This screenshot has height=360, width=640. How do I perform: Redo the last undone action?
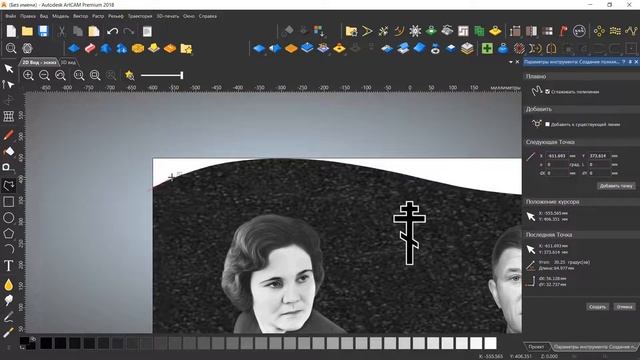coord(129,31)
